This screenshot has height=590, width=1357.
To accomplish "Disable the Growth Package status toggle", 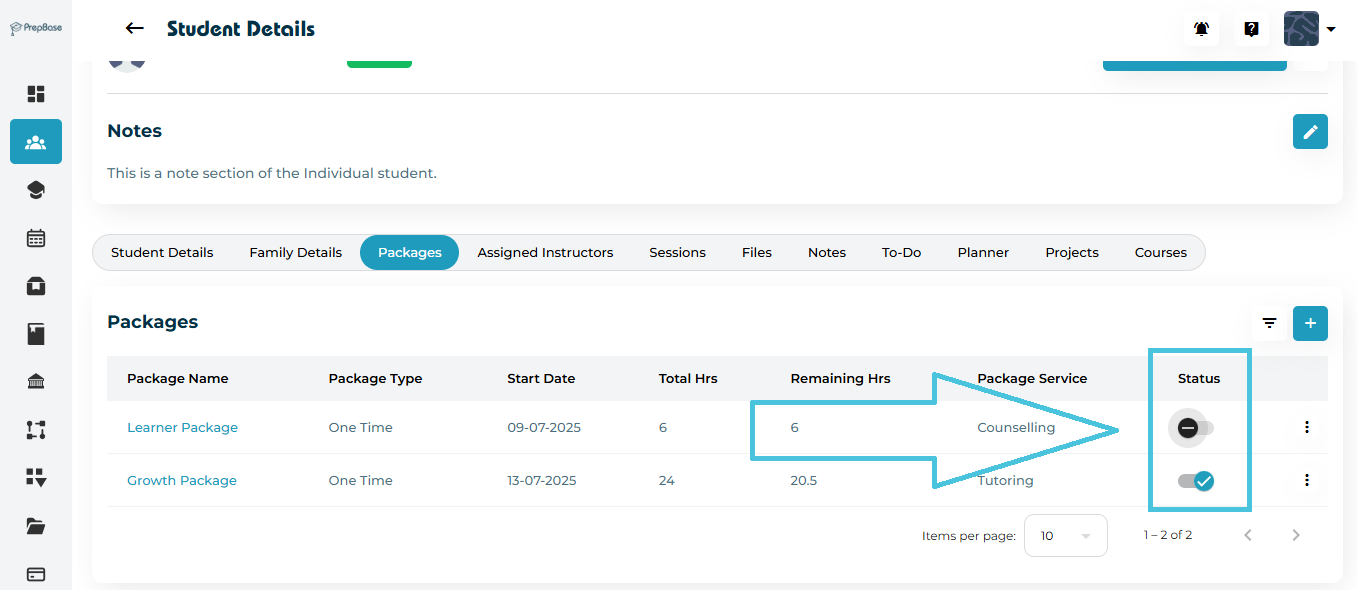I will (1196, 481).
